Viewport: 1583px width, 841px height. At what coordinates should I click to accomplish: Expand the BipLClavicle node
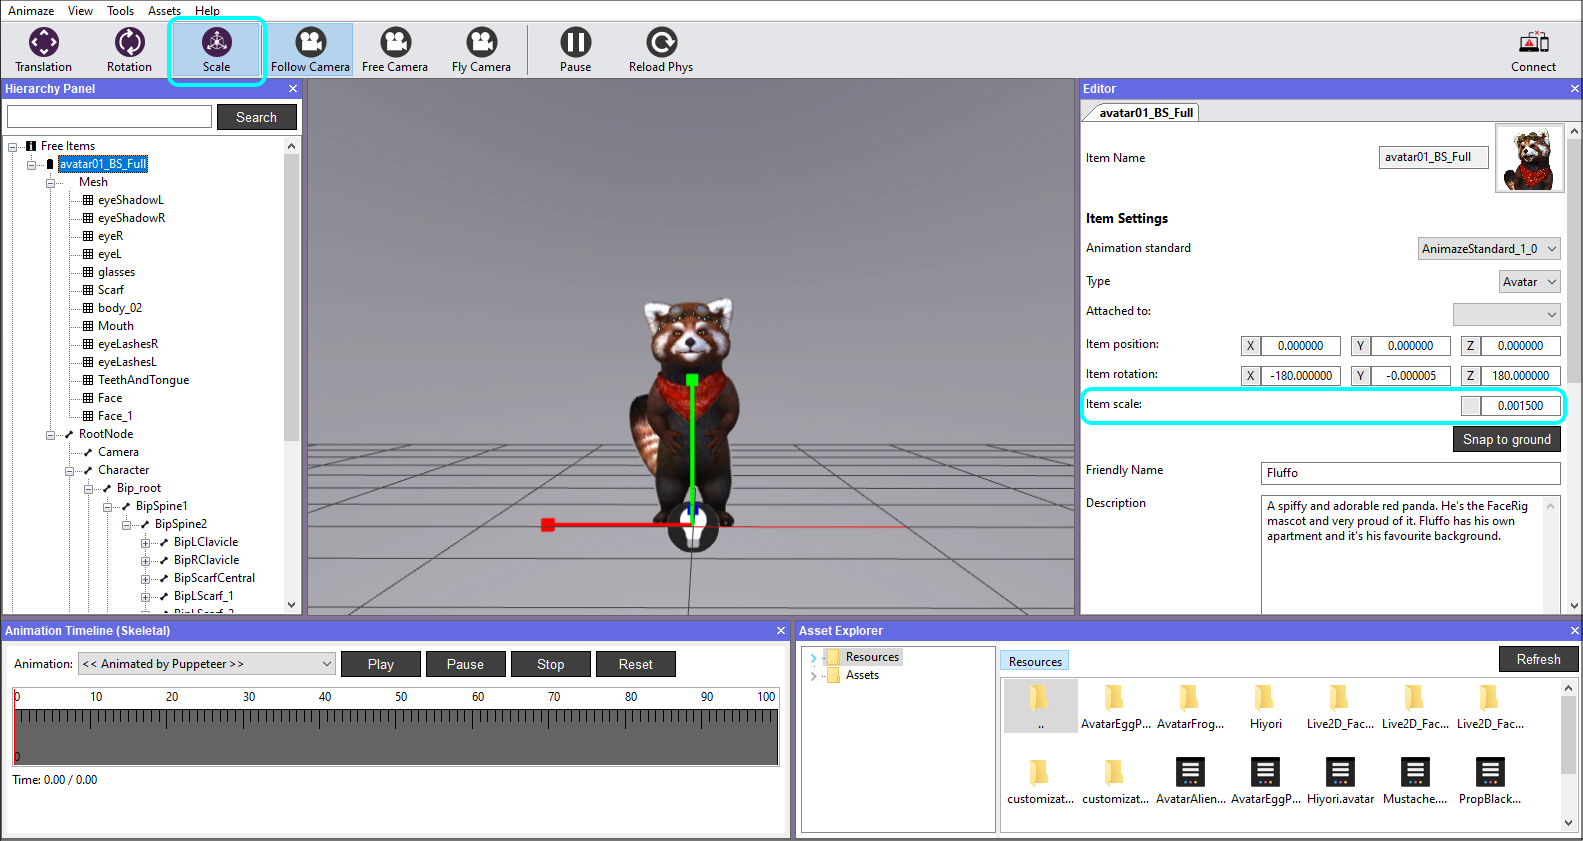(x=145, y=543)
